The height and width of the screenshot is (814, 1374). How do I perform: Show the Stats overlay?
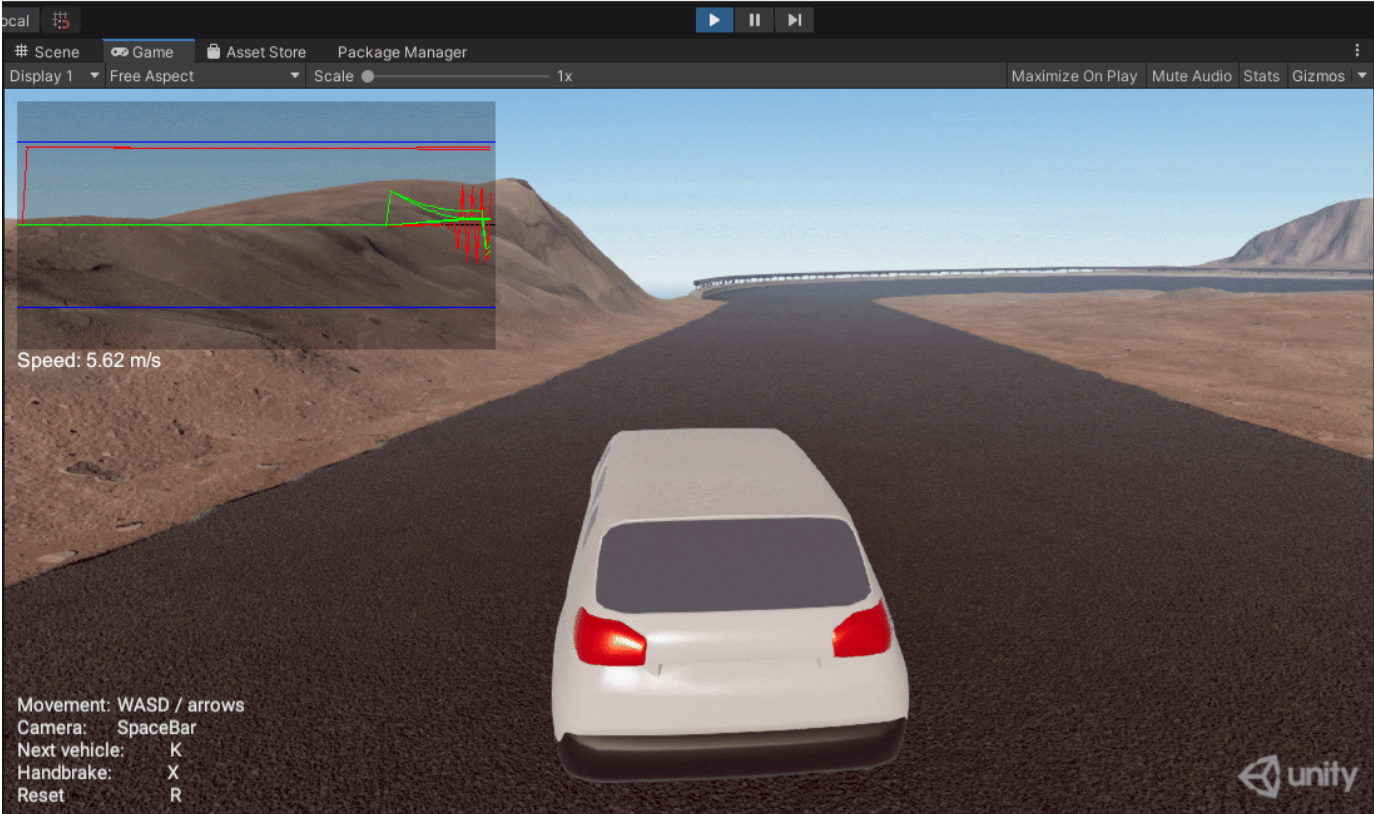point(1261,75)
